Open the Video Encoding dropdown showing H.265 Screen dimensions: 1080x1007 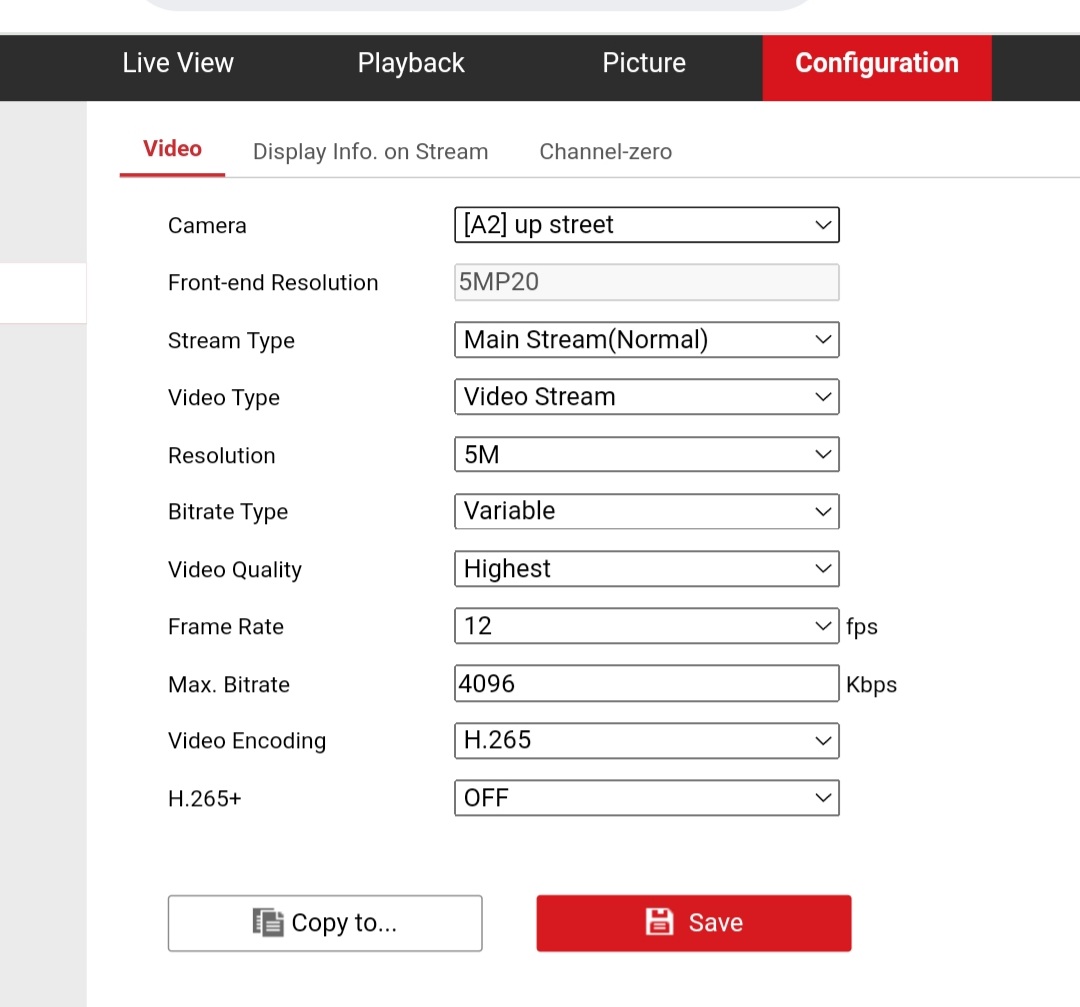click(646, 741)
